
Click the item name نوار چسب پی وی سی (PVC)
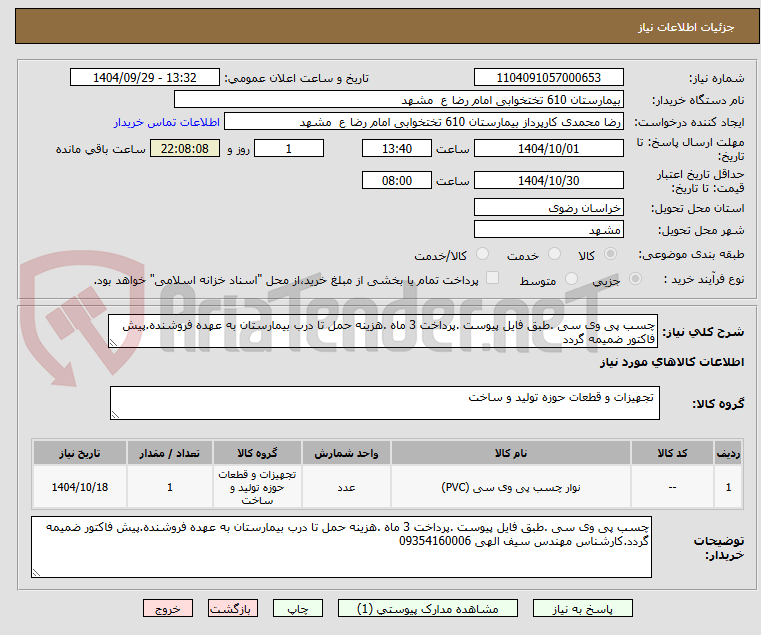(511, 487)
